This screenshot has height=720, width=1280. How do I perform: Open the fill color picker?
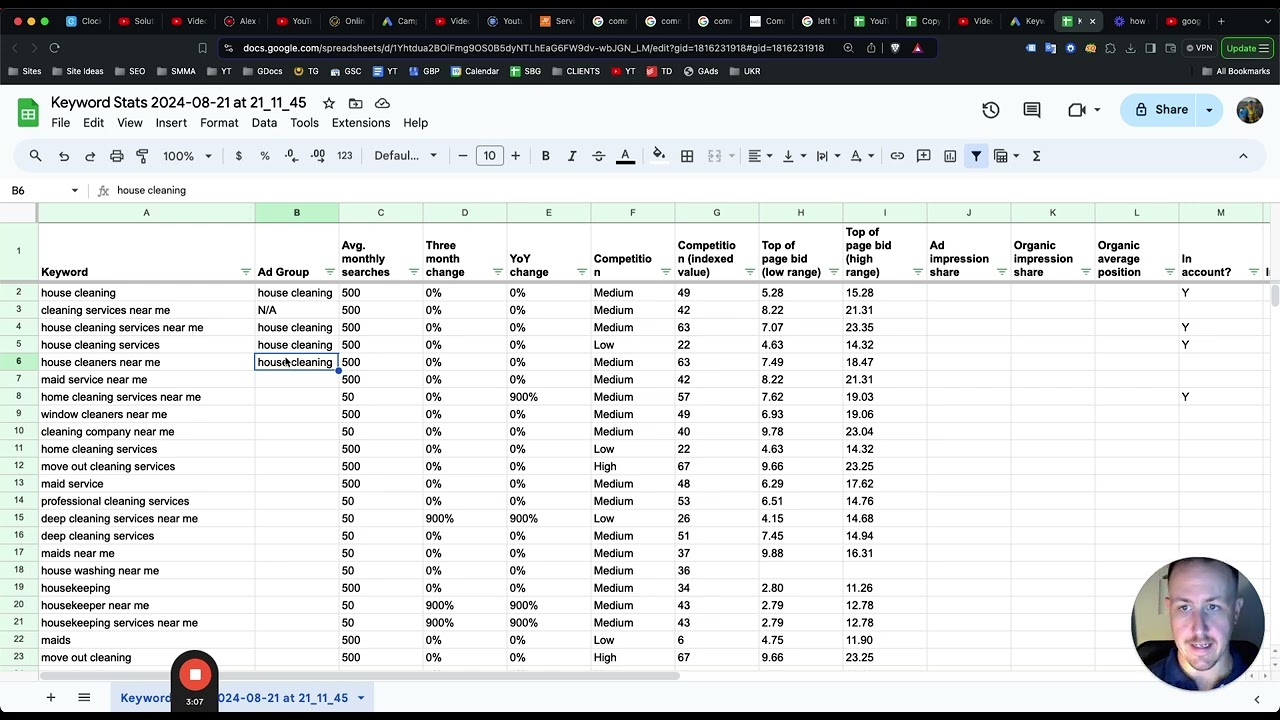point(659,156)
